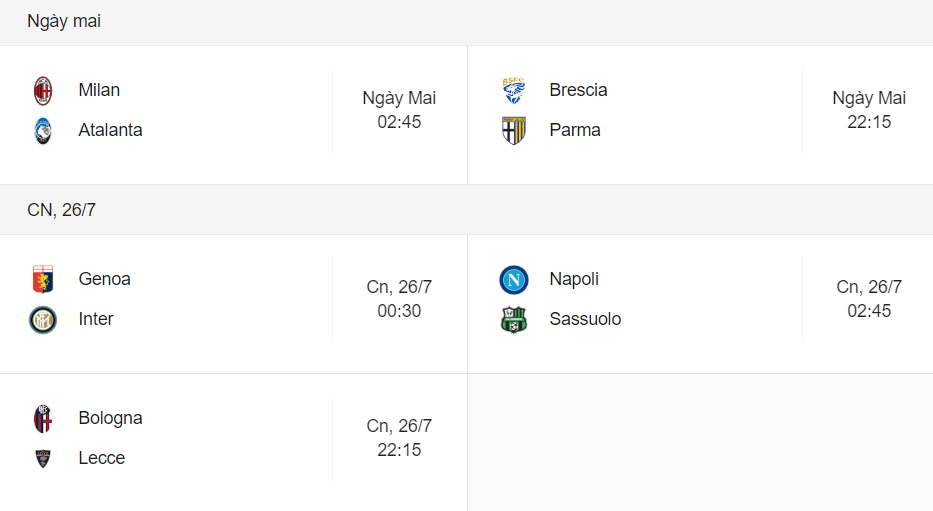Screen dimensions: 933x511
Task: Open the Atalanta team name link
Action: point(111,130)
